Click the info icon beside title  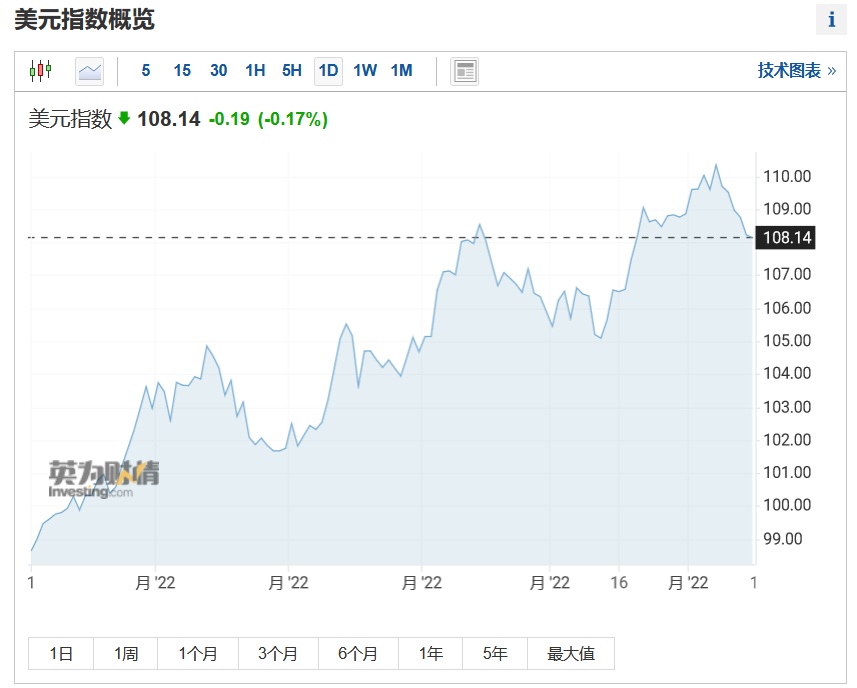pos(831,19)
